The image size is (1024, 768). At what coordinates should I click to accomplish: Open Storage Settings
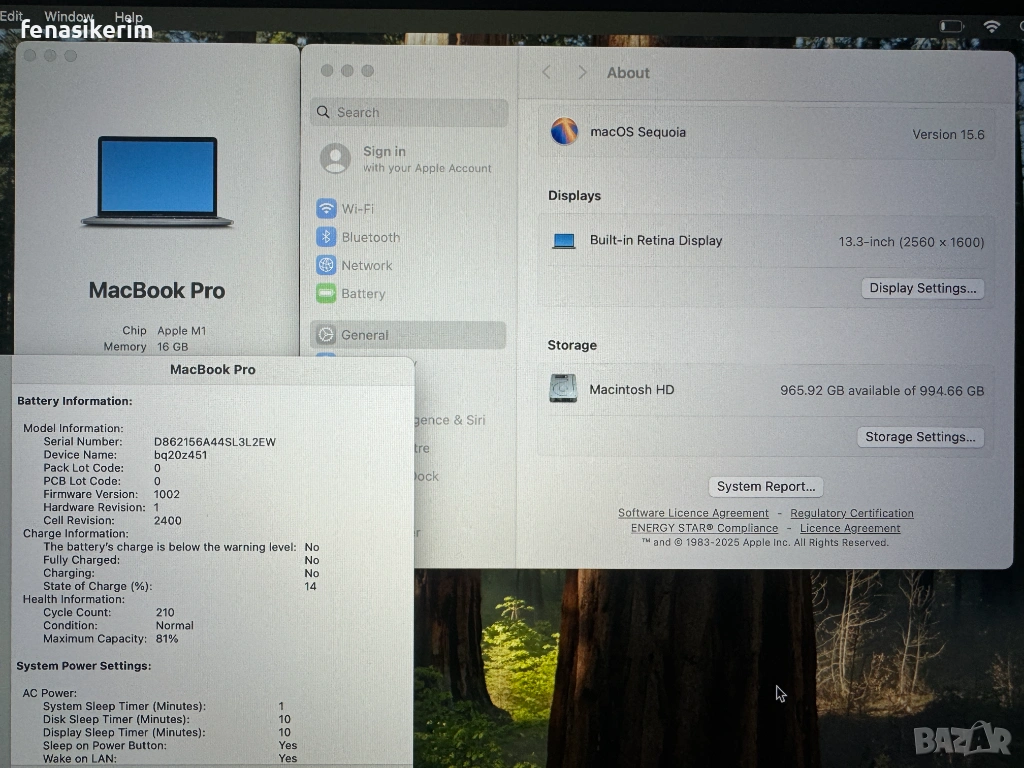tap(920, 437)
